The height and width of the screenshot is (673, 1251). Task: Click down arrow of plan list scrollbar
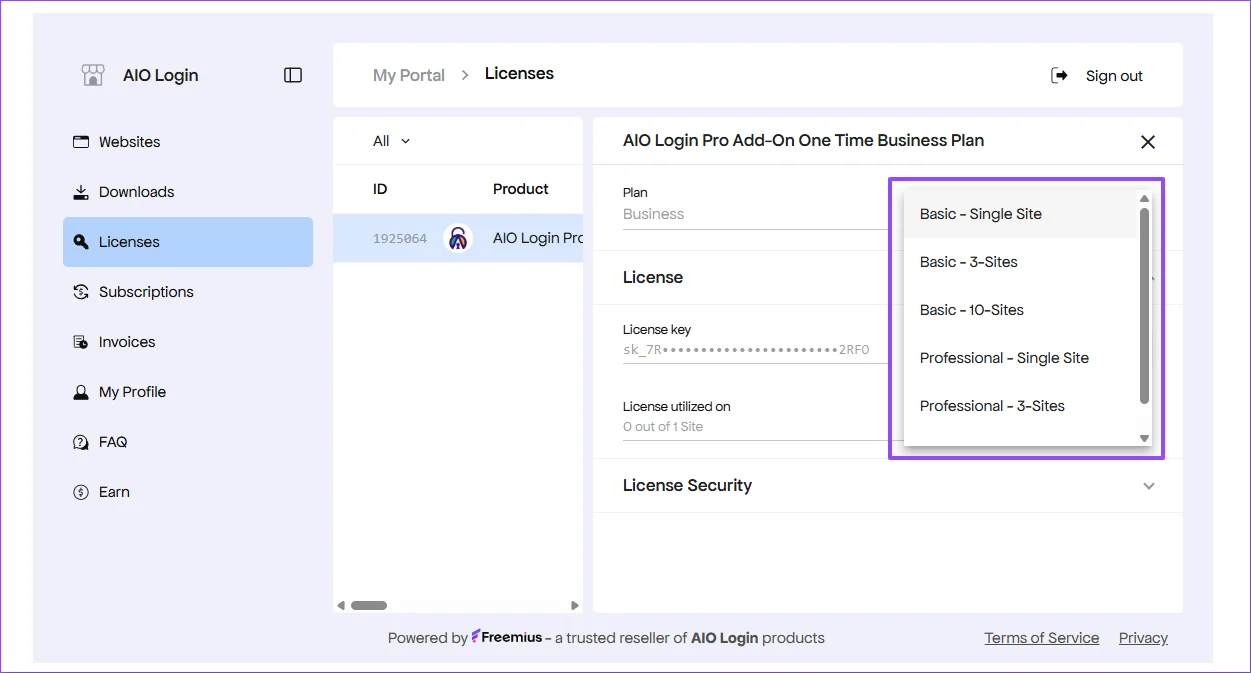coord(1145,438)
